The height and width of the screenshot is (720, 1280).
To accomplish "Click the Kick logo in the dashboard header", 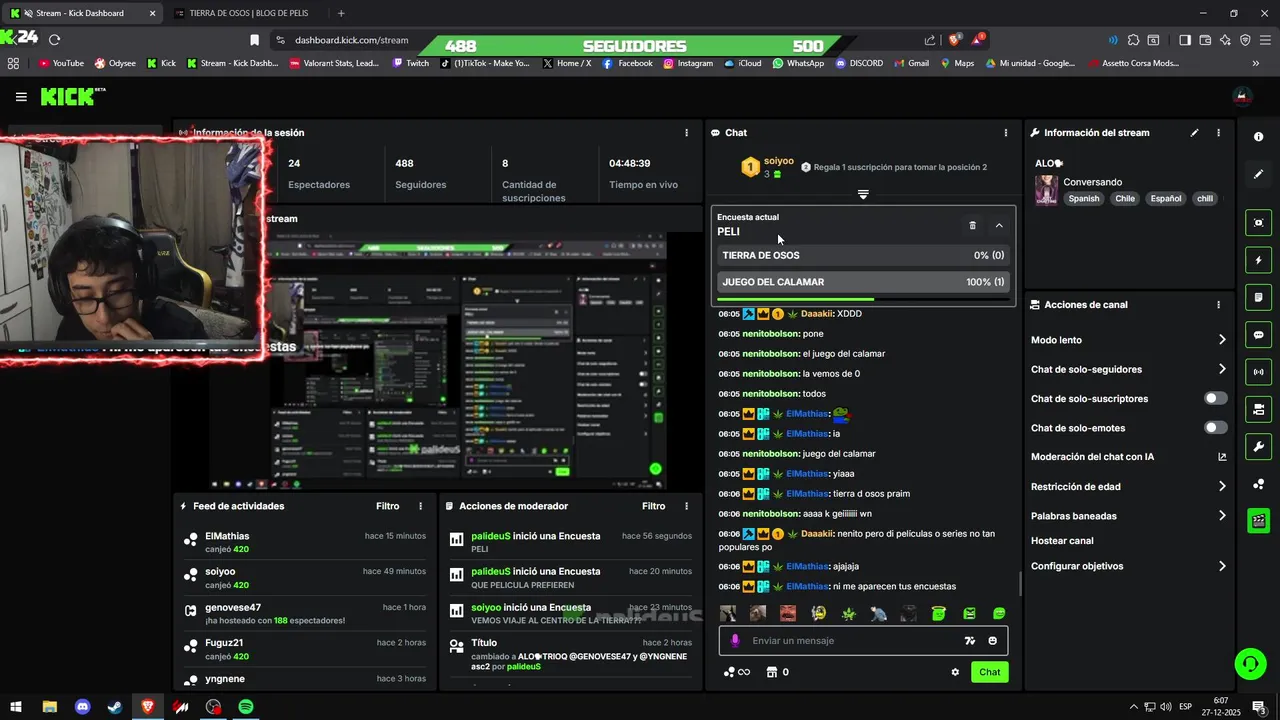I will (x=72, y=96).
